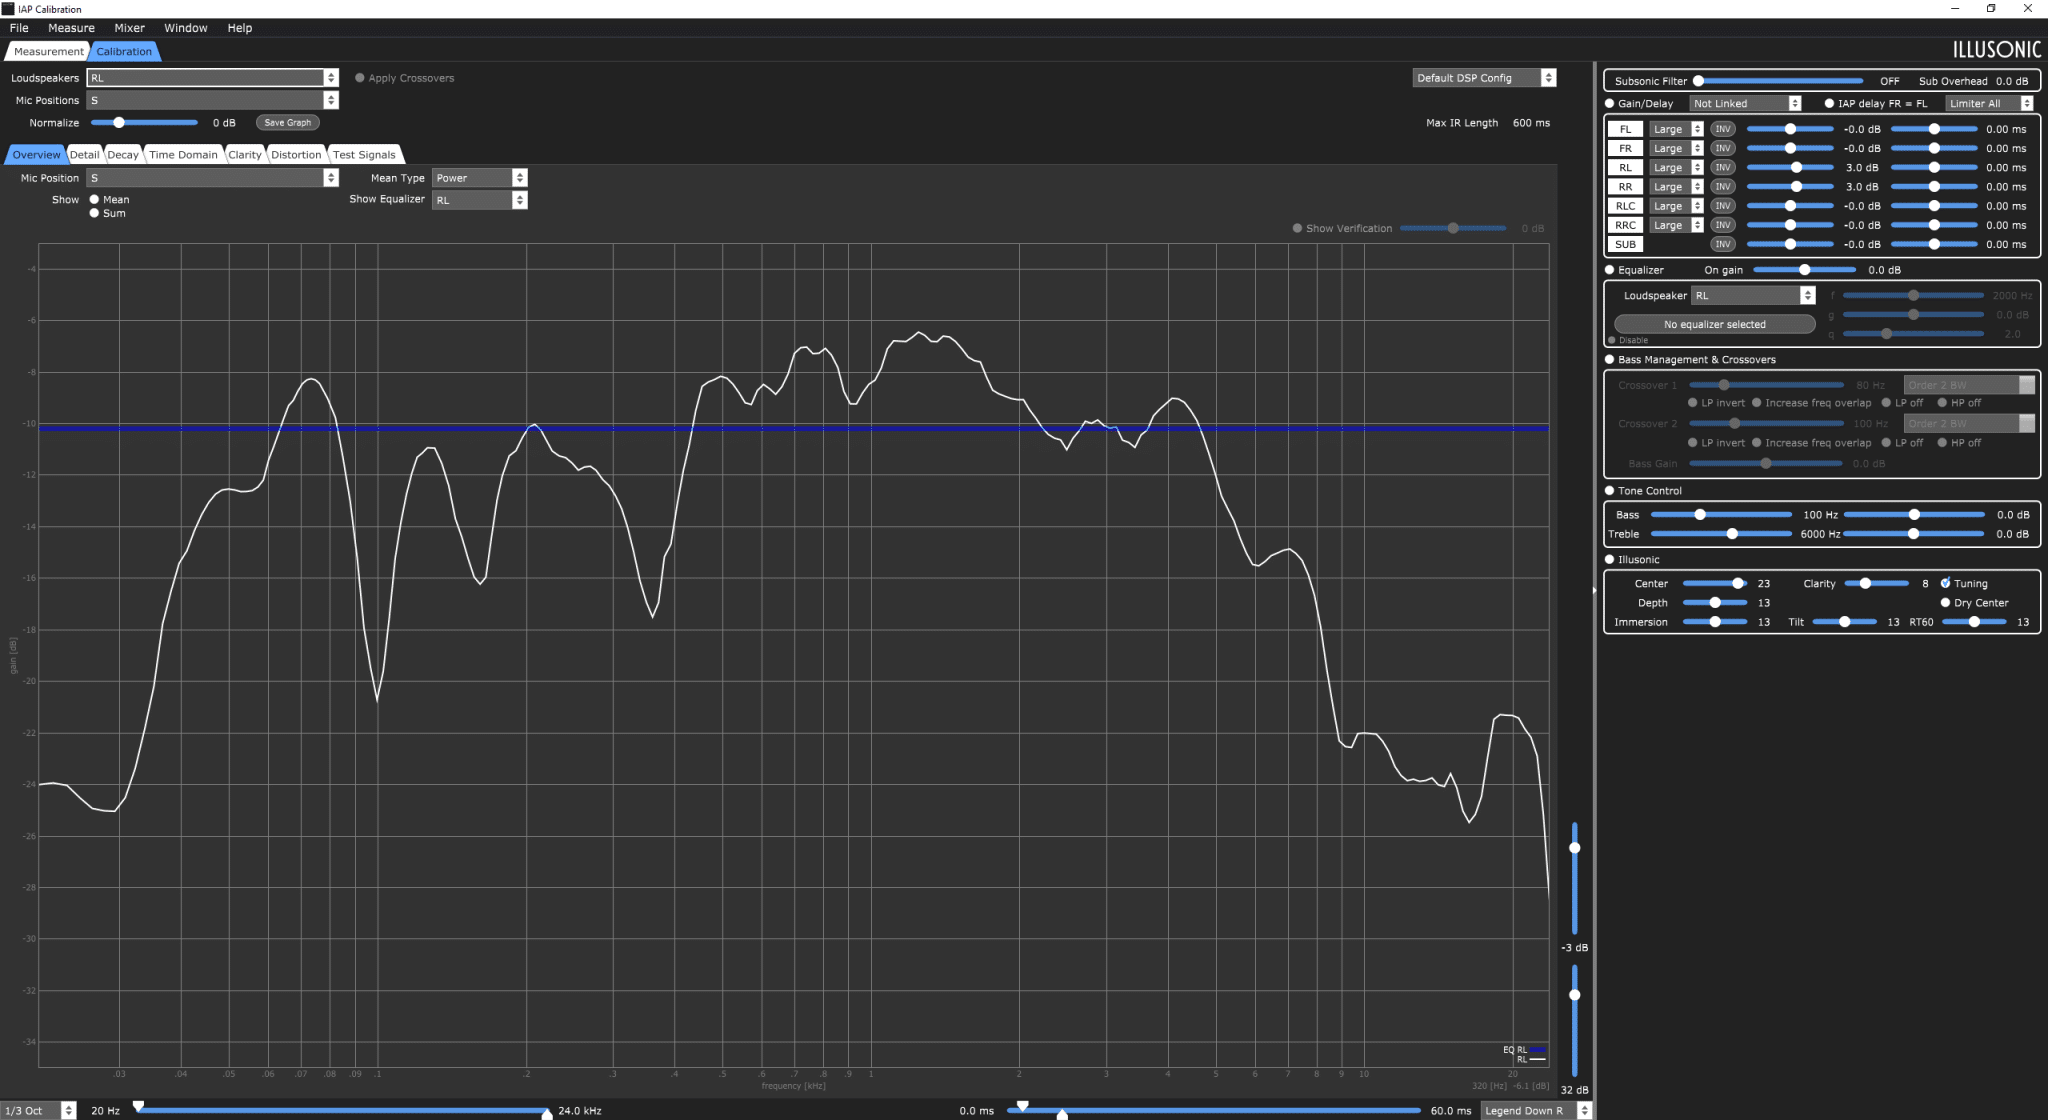This screenshot has height=1120, width=2048.
Task: Click the No equalizer selected button
Action: [x=1714, y=324]
